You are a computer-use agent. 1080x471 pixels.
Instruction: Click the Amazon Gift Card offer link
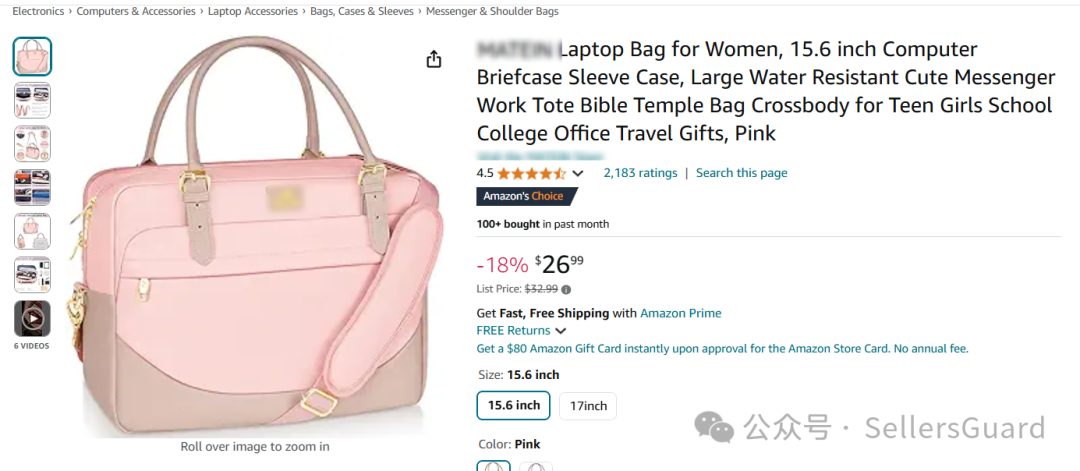coord(722,349)
